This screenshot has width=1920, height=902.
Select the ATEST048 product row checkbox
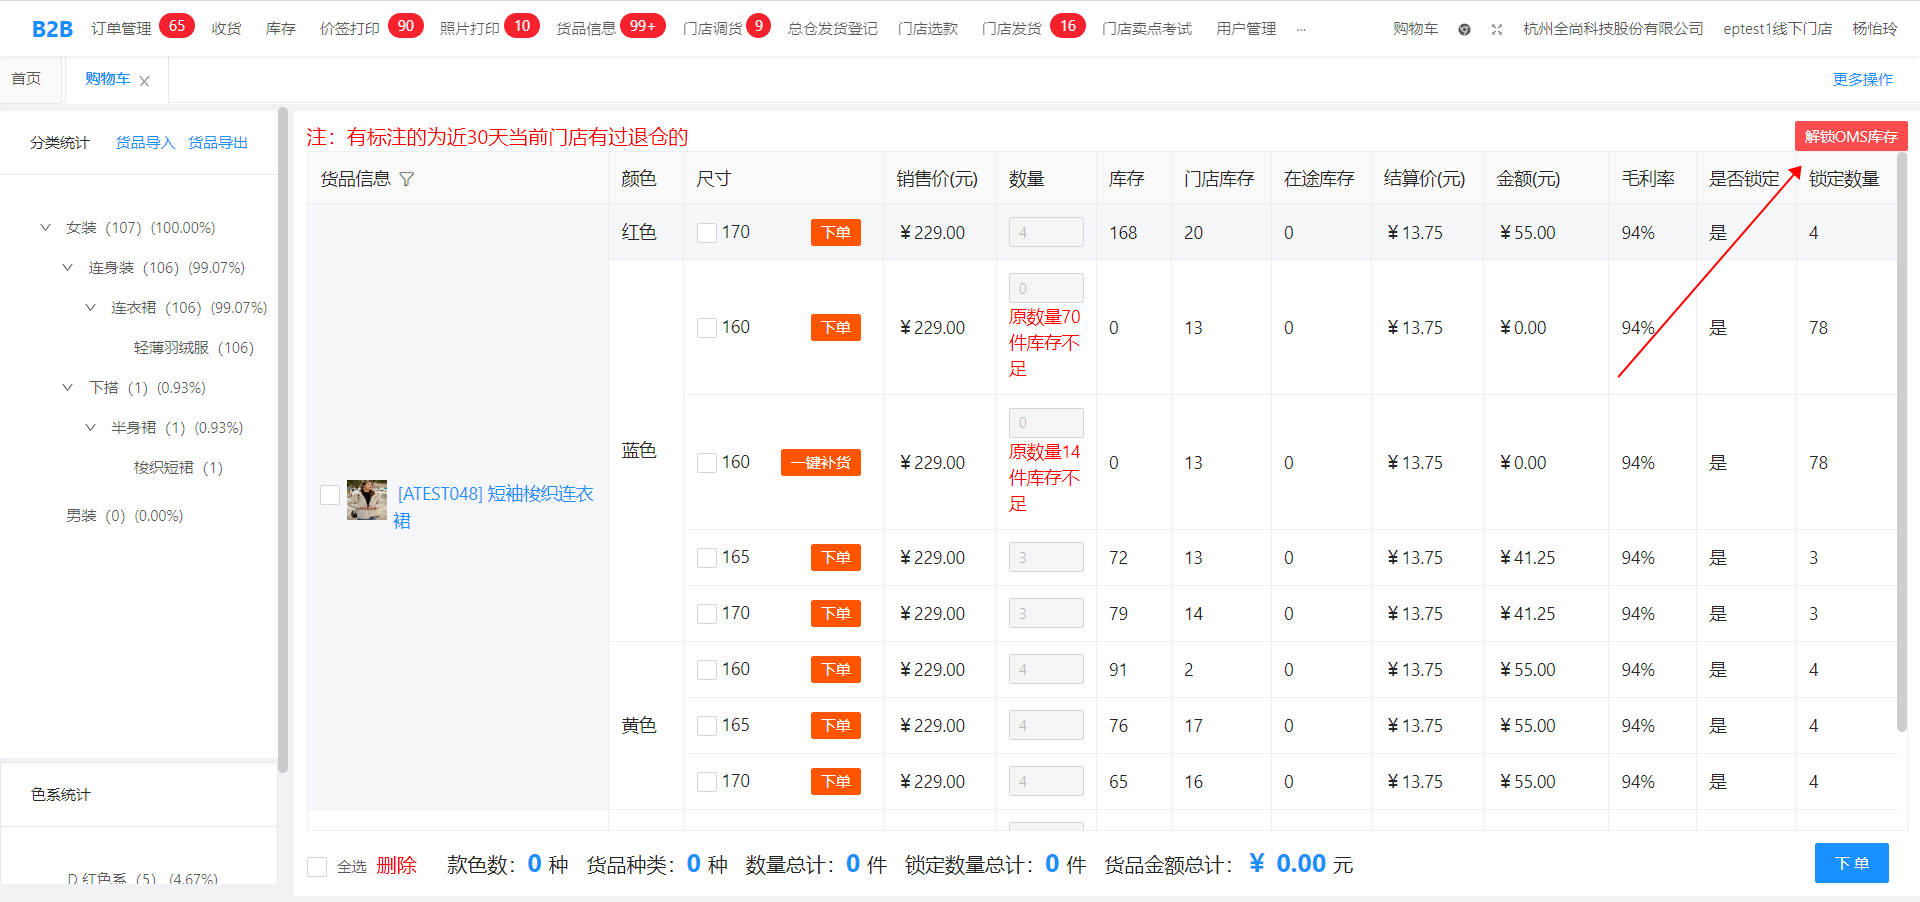click(x=329, y=495)
